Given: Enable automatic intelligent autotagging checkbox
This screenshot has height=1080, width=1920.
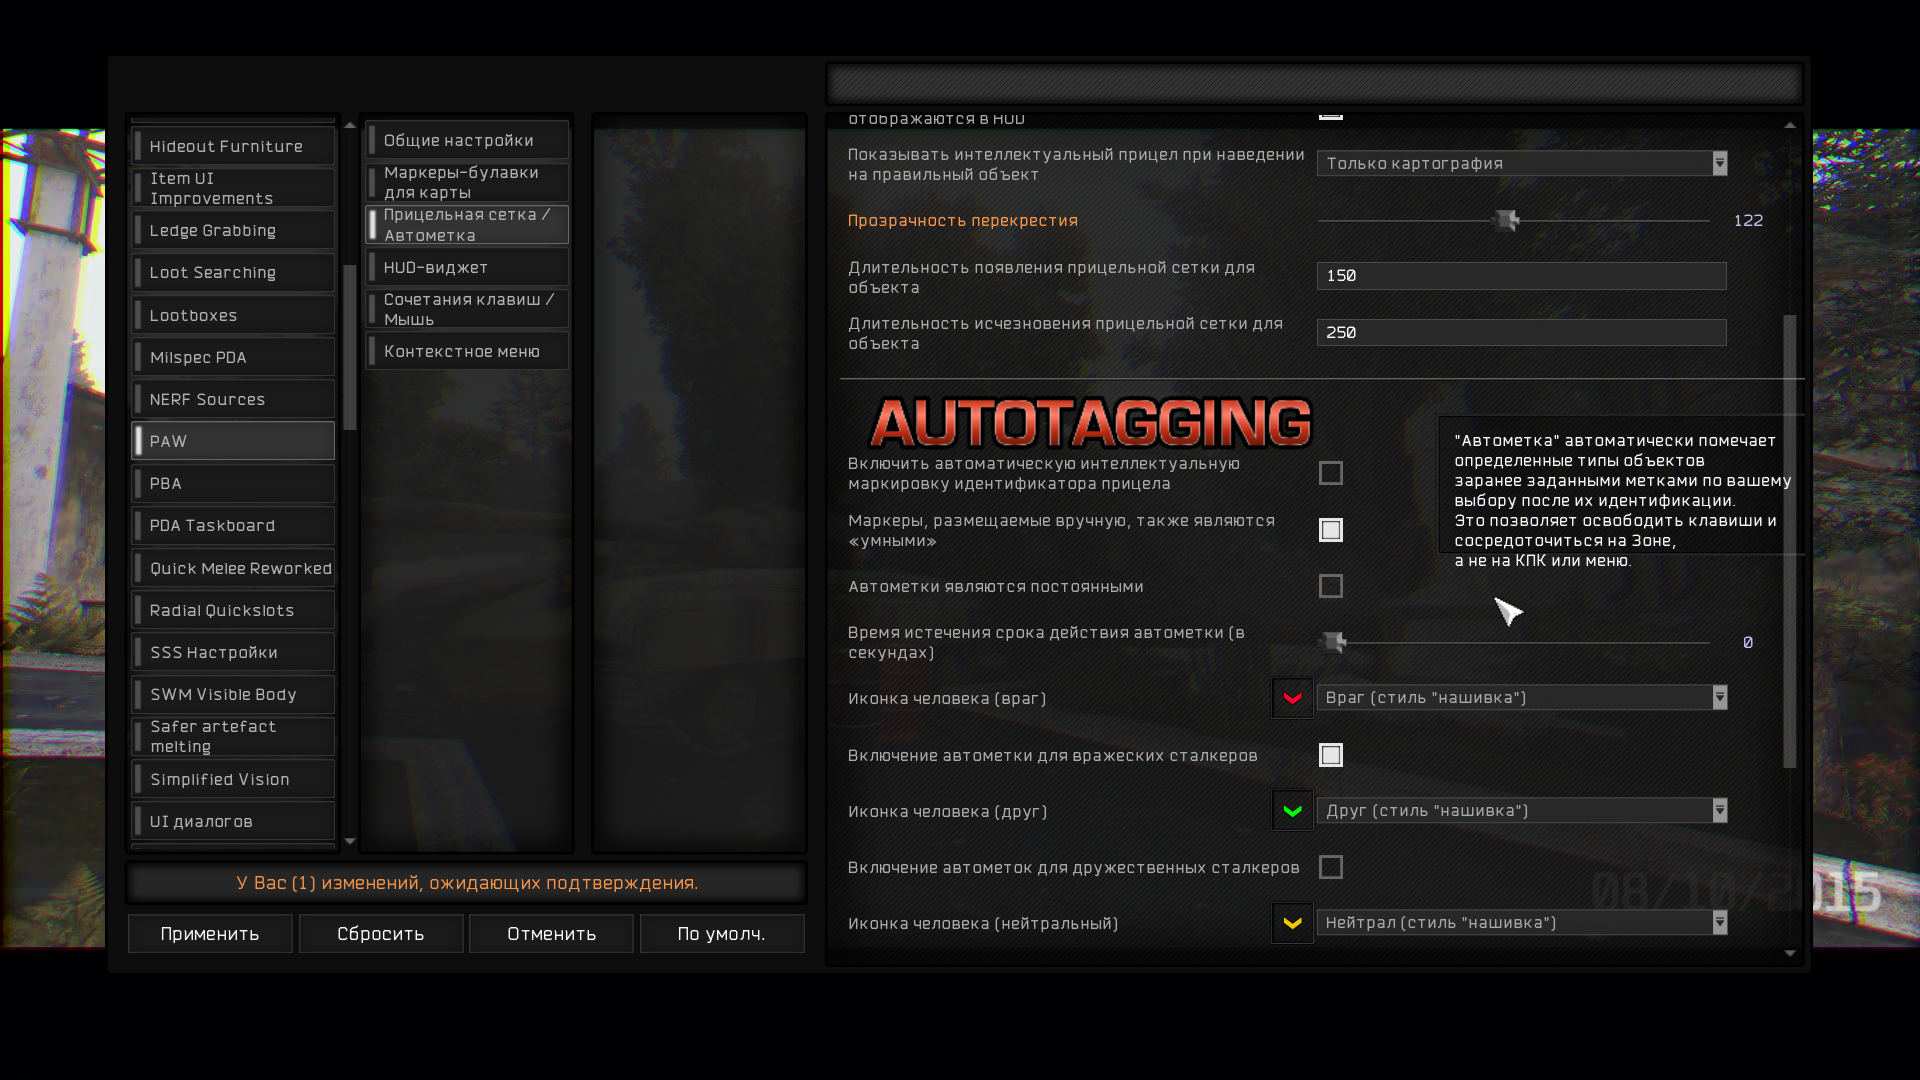Looking at the screenshot, I should point(1330,473).
